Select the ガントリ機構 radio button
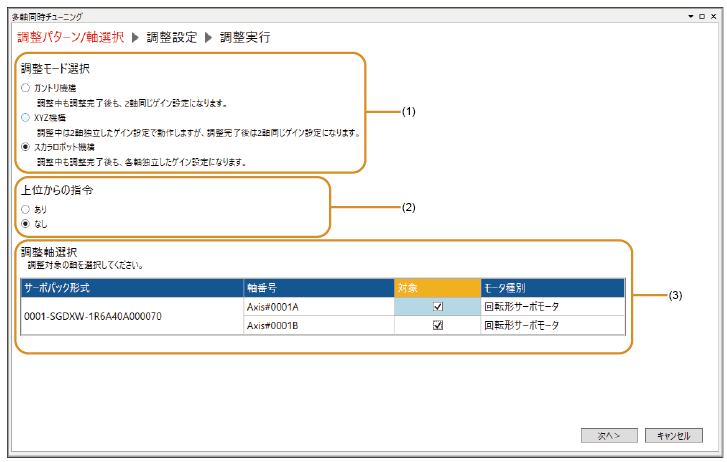This screenshot has height=462, width=727. [x=25, y=88]
